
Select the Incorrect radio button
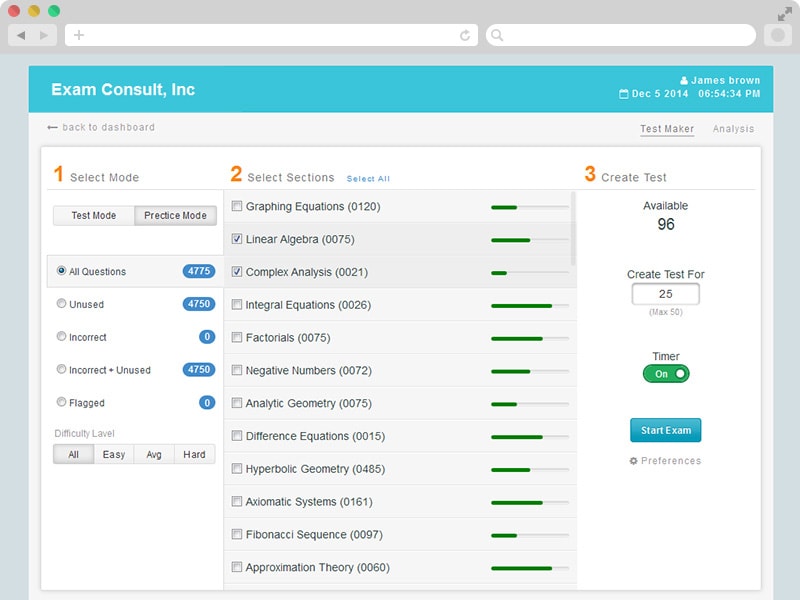[61, 336]
